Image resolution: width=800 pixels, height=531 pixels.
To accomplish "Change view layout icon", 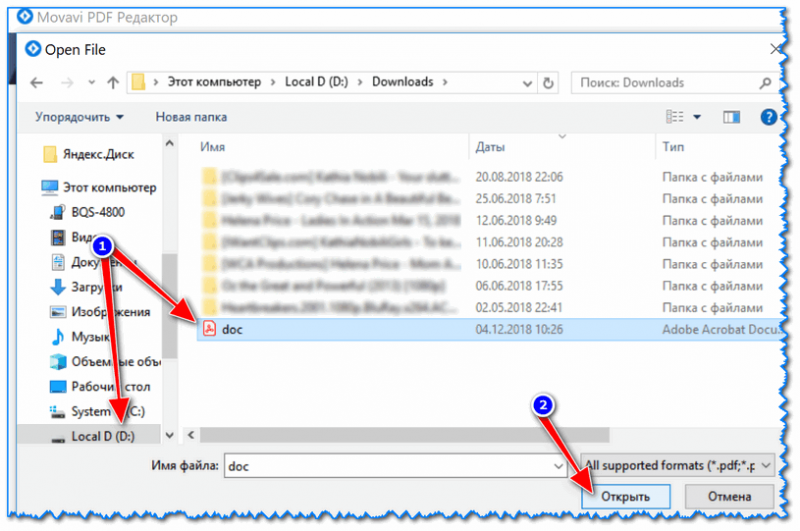I will (x=674, y=117).
